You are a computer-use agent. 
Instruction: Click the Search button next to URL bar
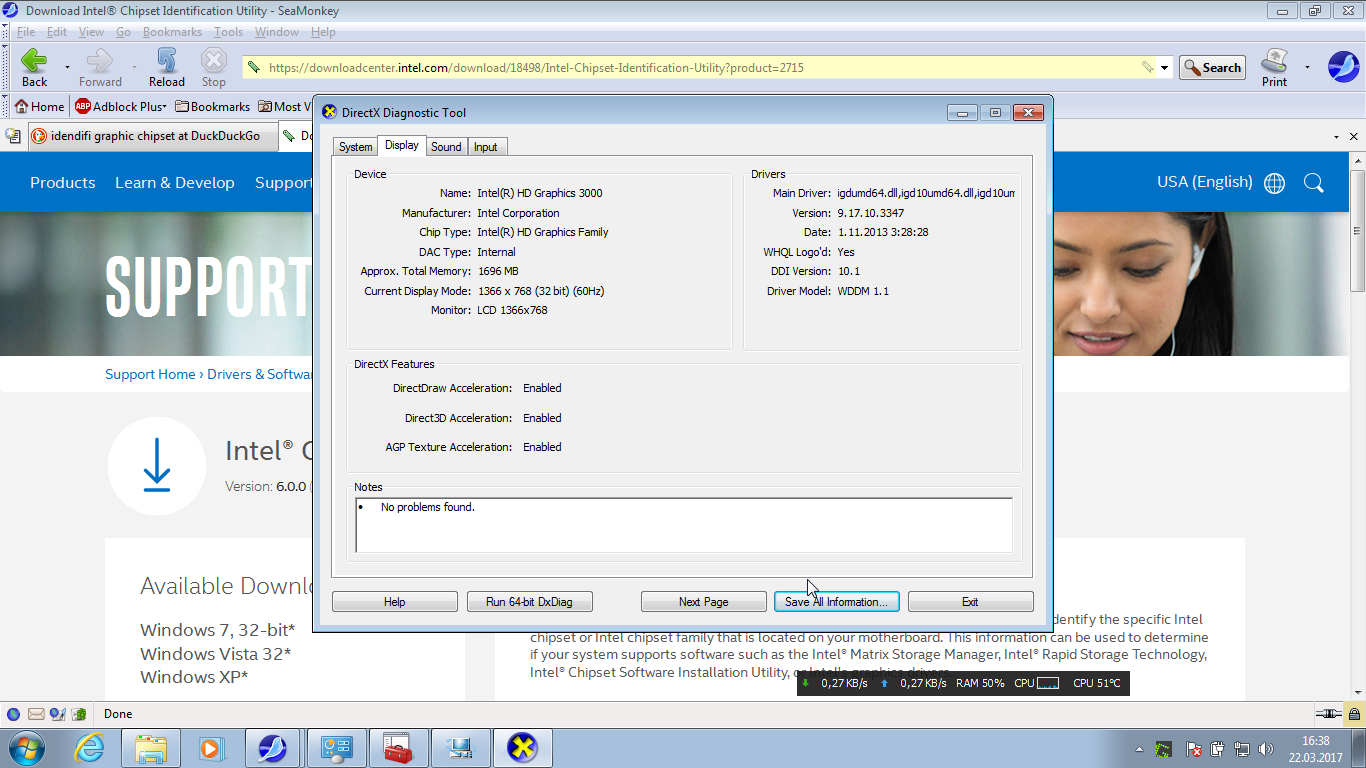[1212, 68]
